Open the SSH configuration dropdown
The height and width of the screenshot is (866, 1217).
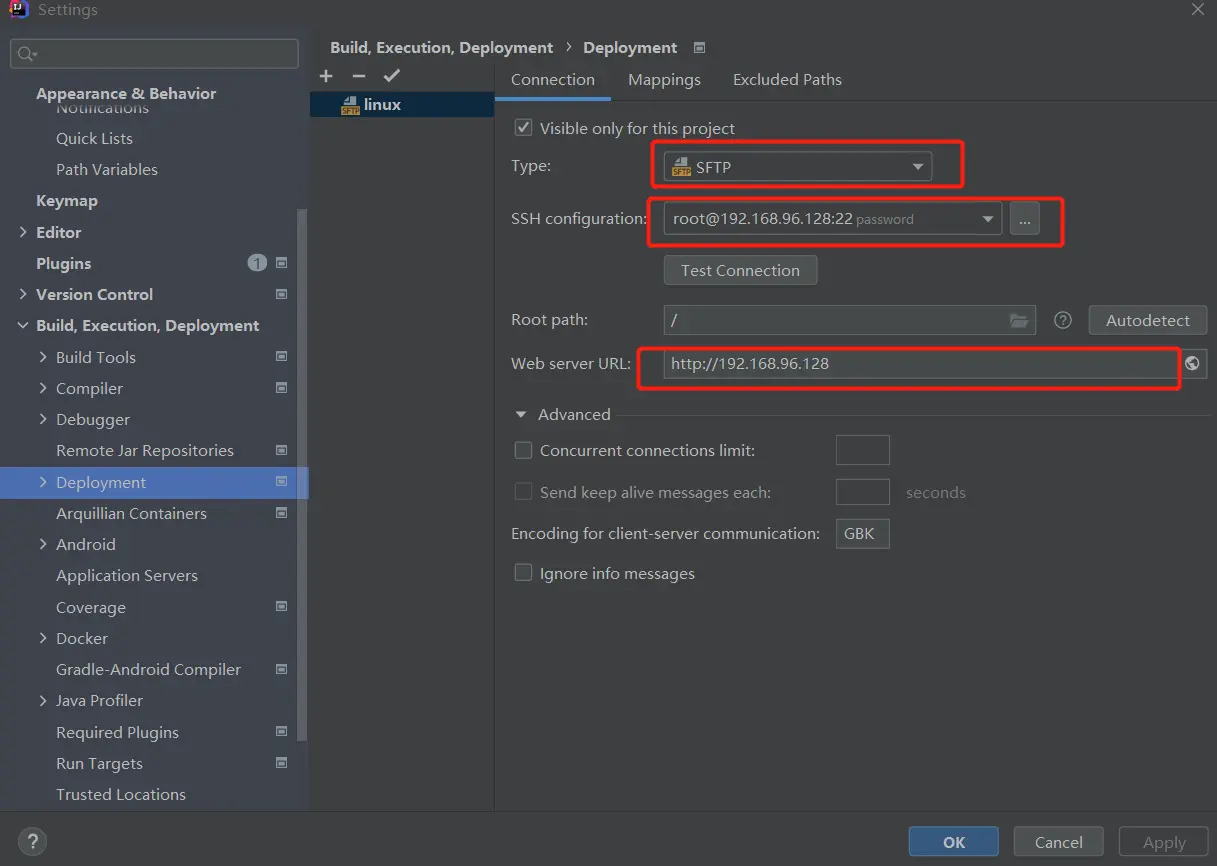[832, 219]
